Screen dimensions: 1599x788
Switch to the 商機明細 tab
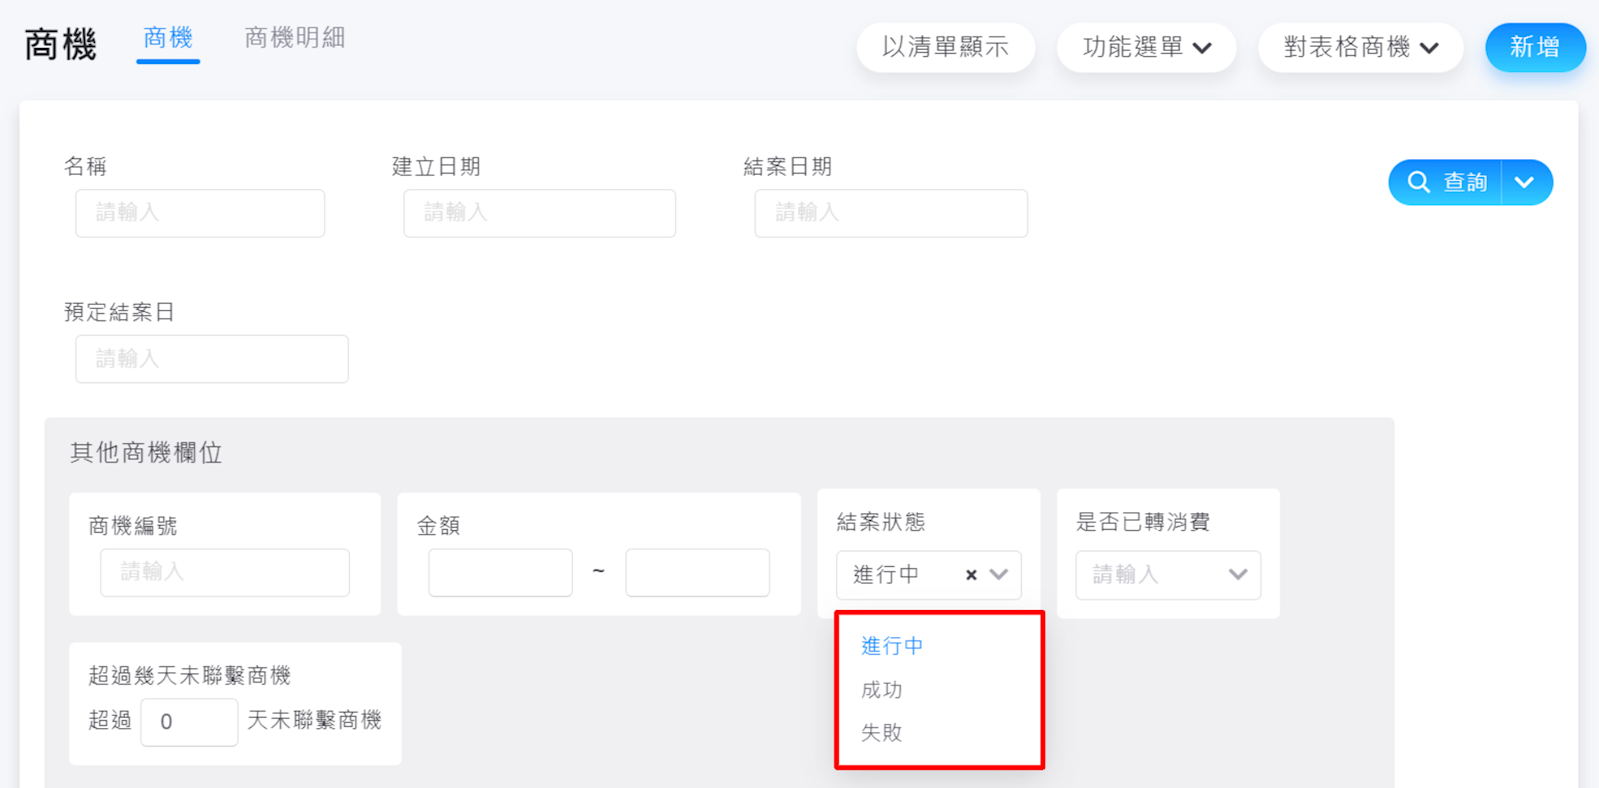(295, 38)
